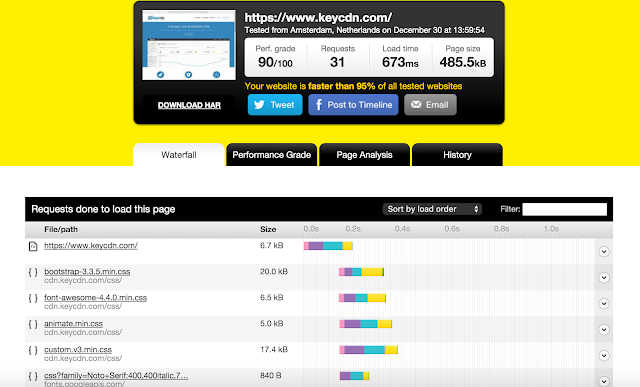640x387 pixels.
Task: Click the CSS braces icon beside animate.min.css
Action: [x=33, y=324]
